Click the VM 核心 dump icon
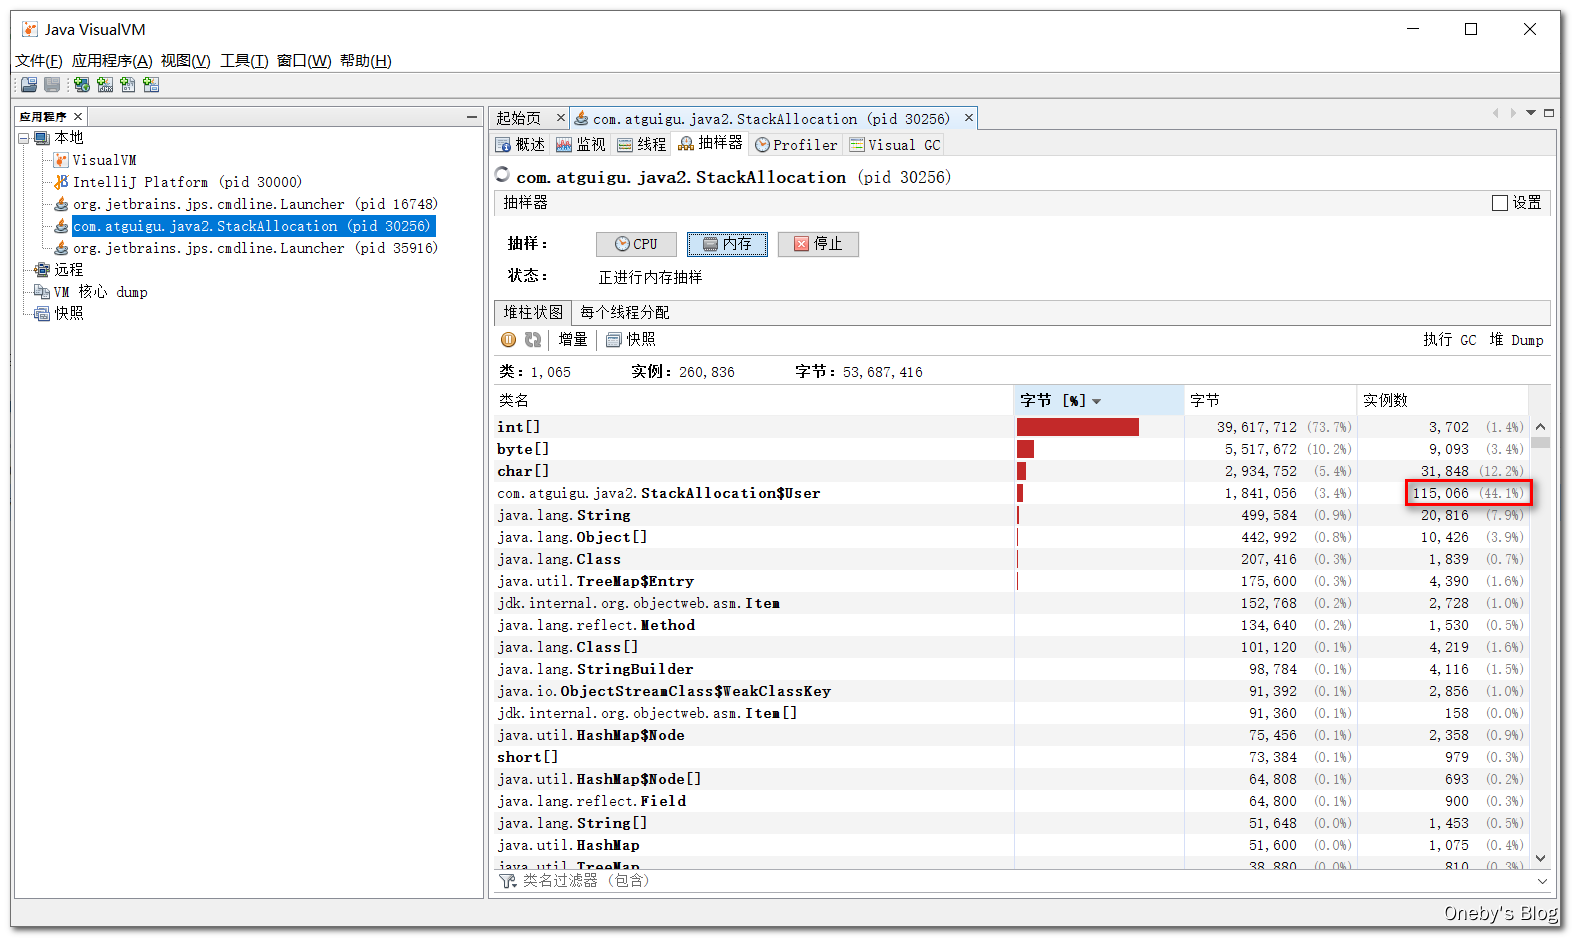Screen dimensions: 1572x938 coord(42,292)
